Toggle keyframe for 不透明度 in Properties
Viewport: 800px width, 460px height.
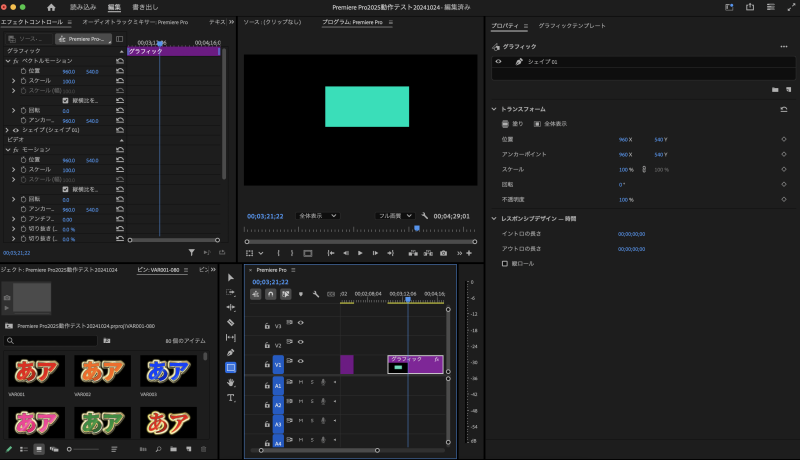pos(784,199)
